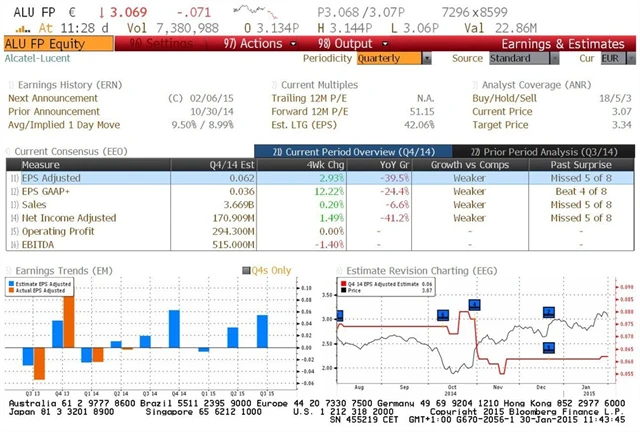Toggle the Q4s Only checkbox

pos(247,270)
